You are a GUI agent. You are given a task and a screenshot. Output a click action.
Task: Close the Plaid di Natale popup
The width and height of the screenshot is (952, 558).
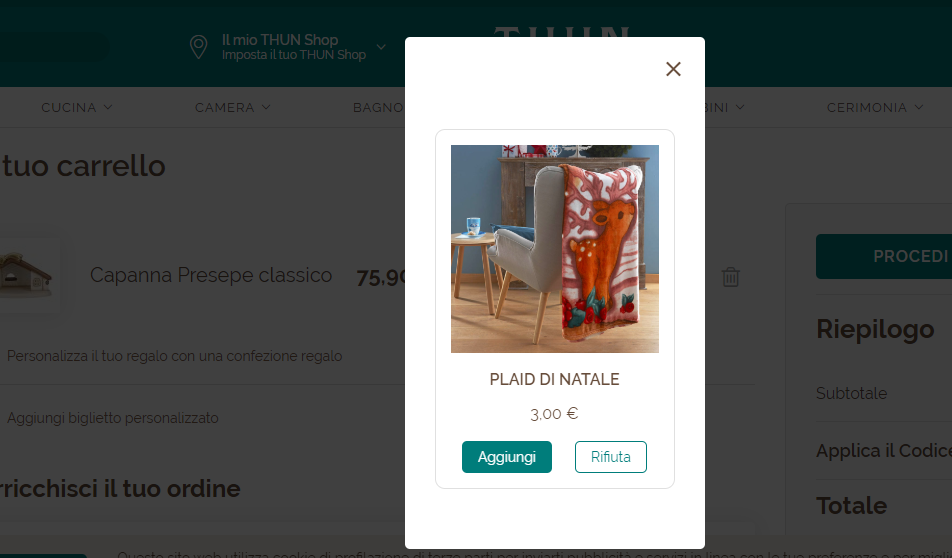click(673, 69)
